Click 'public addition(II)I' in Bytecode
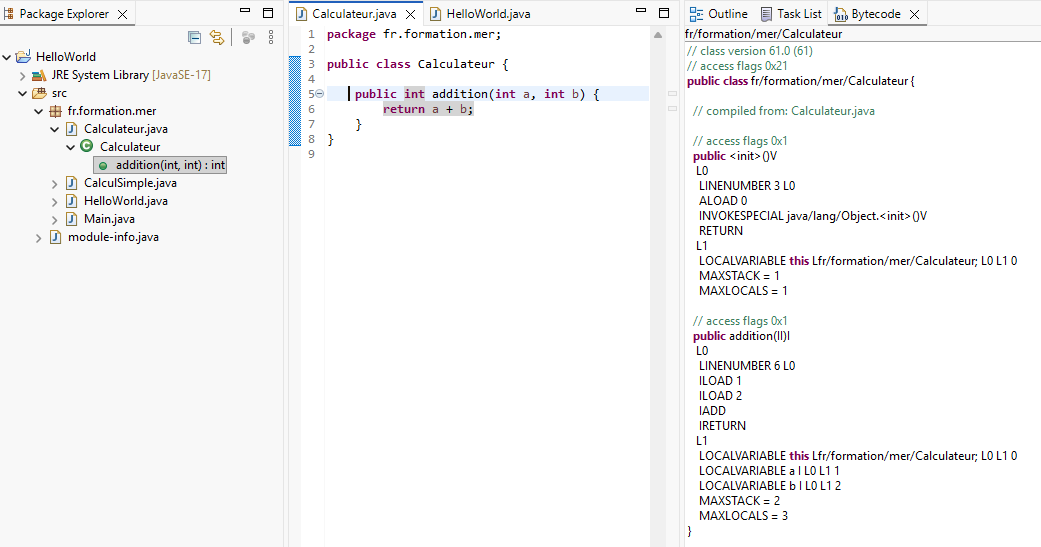Image resolution: width=1041 pixels, height=547 pixels. click(742, 337)
